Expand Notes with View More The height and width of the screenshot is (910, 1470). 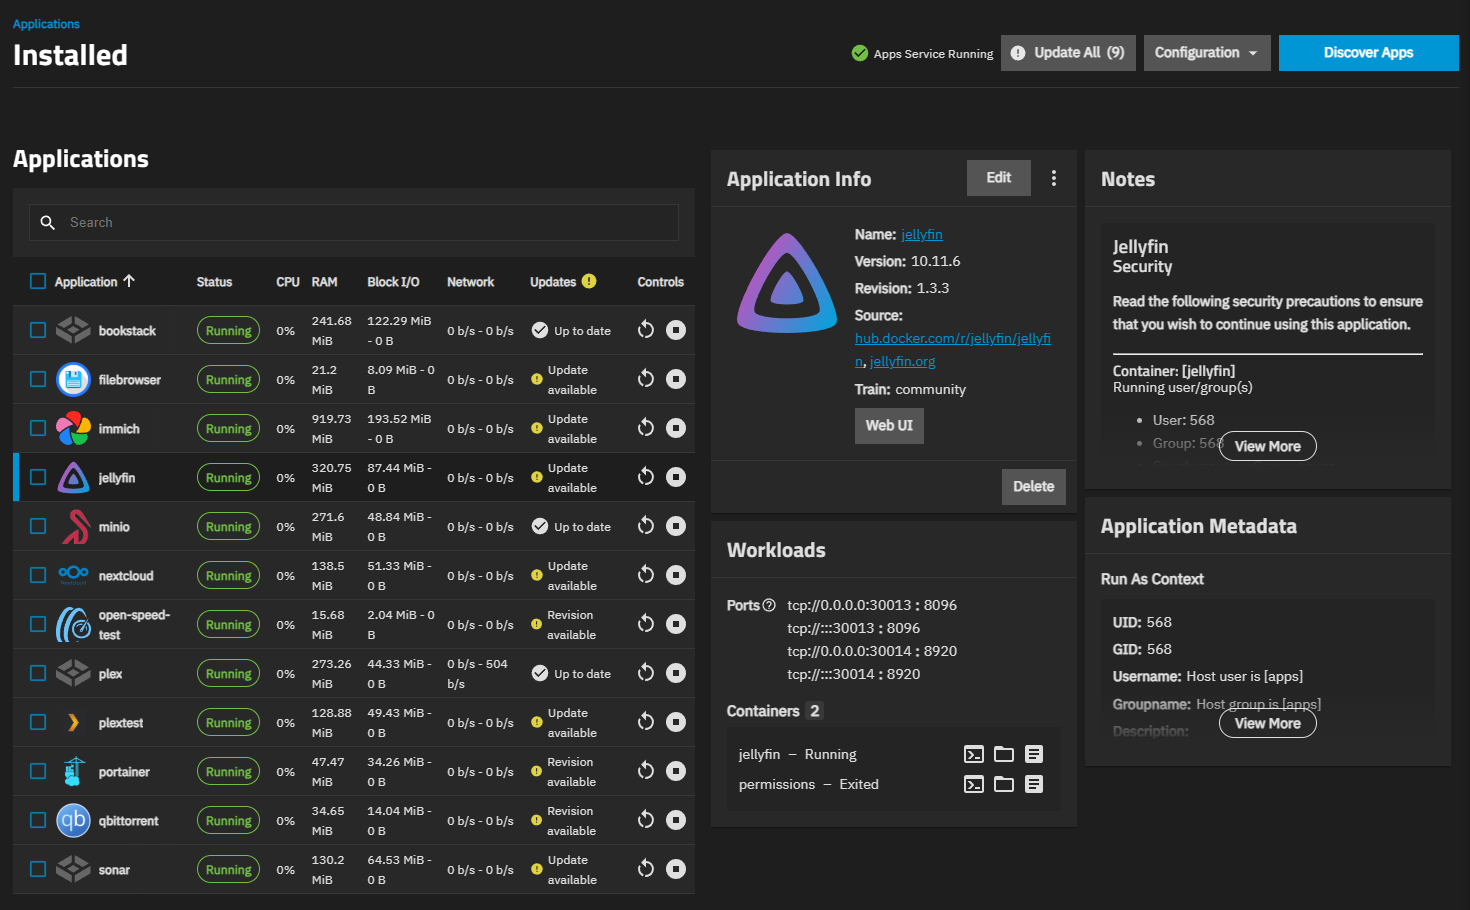[x=1267, y=446]
